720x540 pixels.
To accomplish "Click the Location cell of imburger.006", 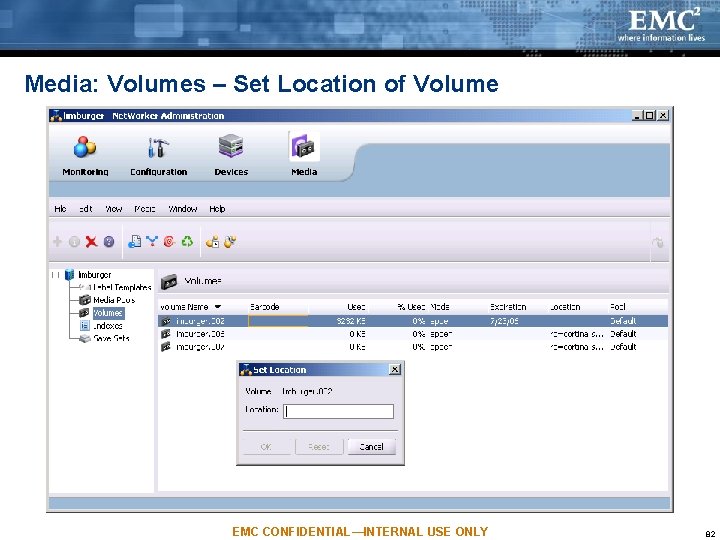I will coord(578,334).
